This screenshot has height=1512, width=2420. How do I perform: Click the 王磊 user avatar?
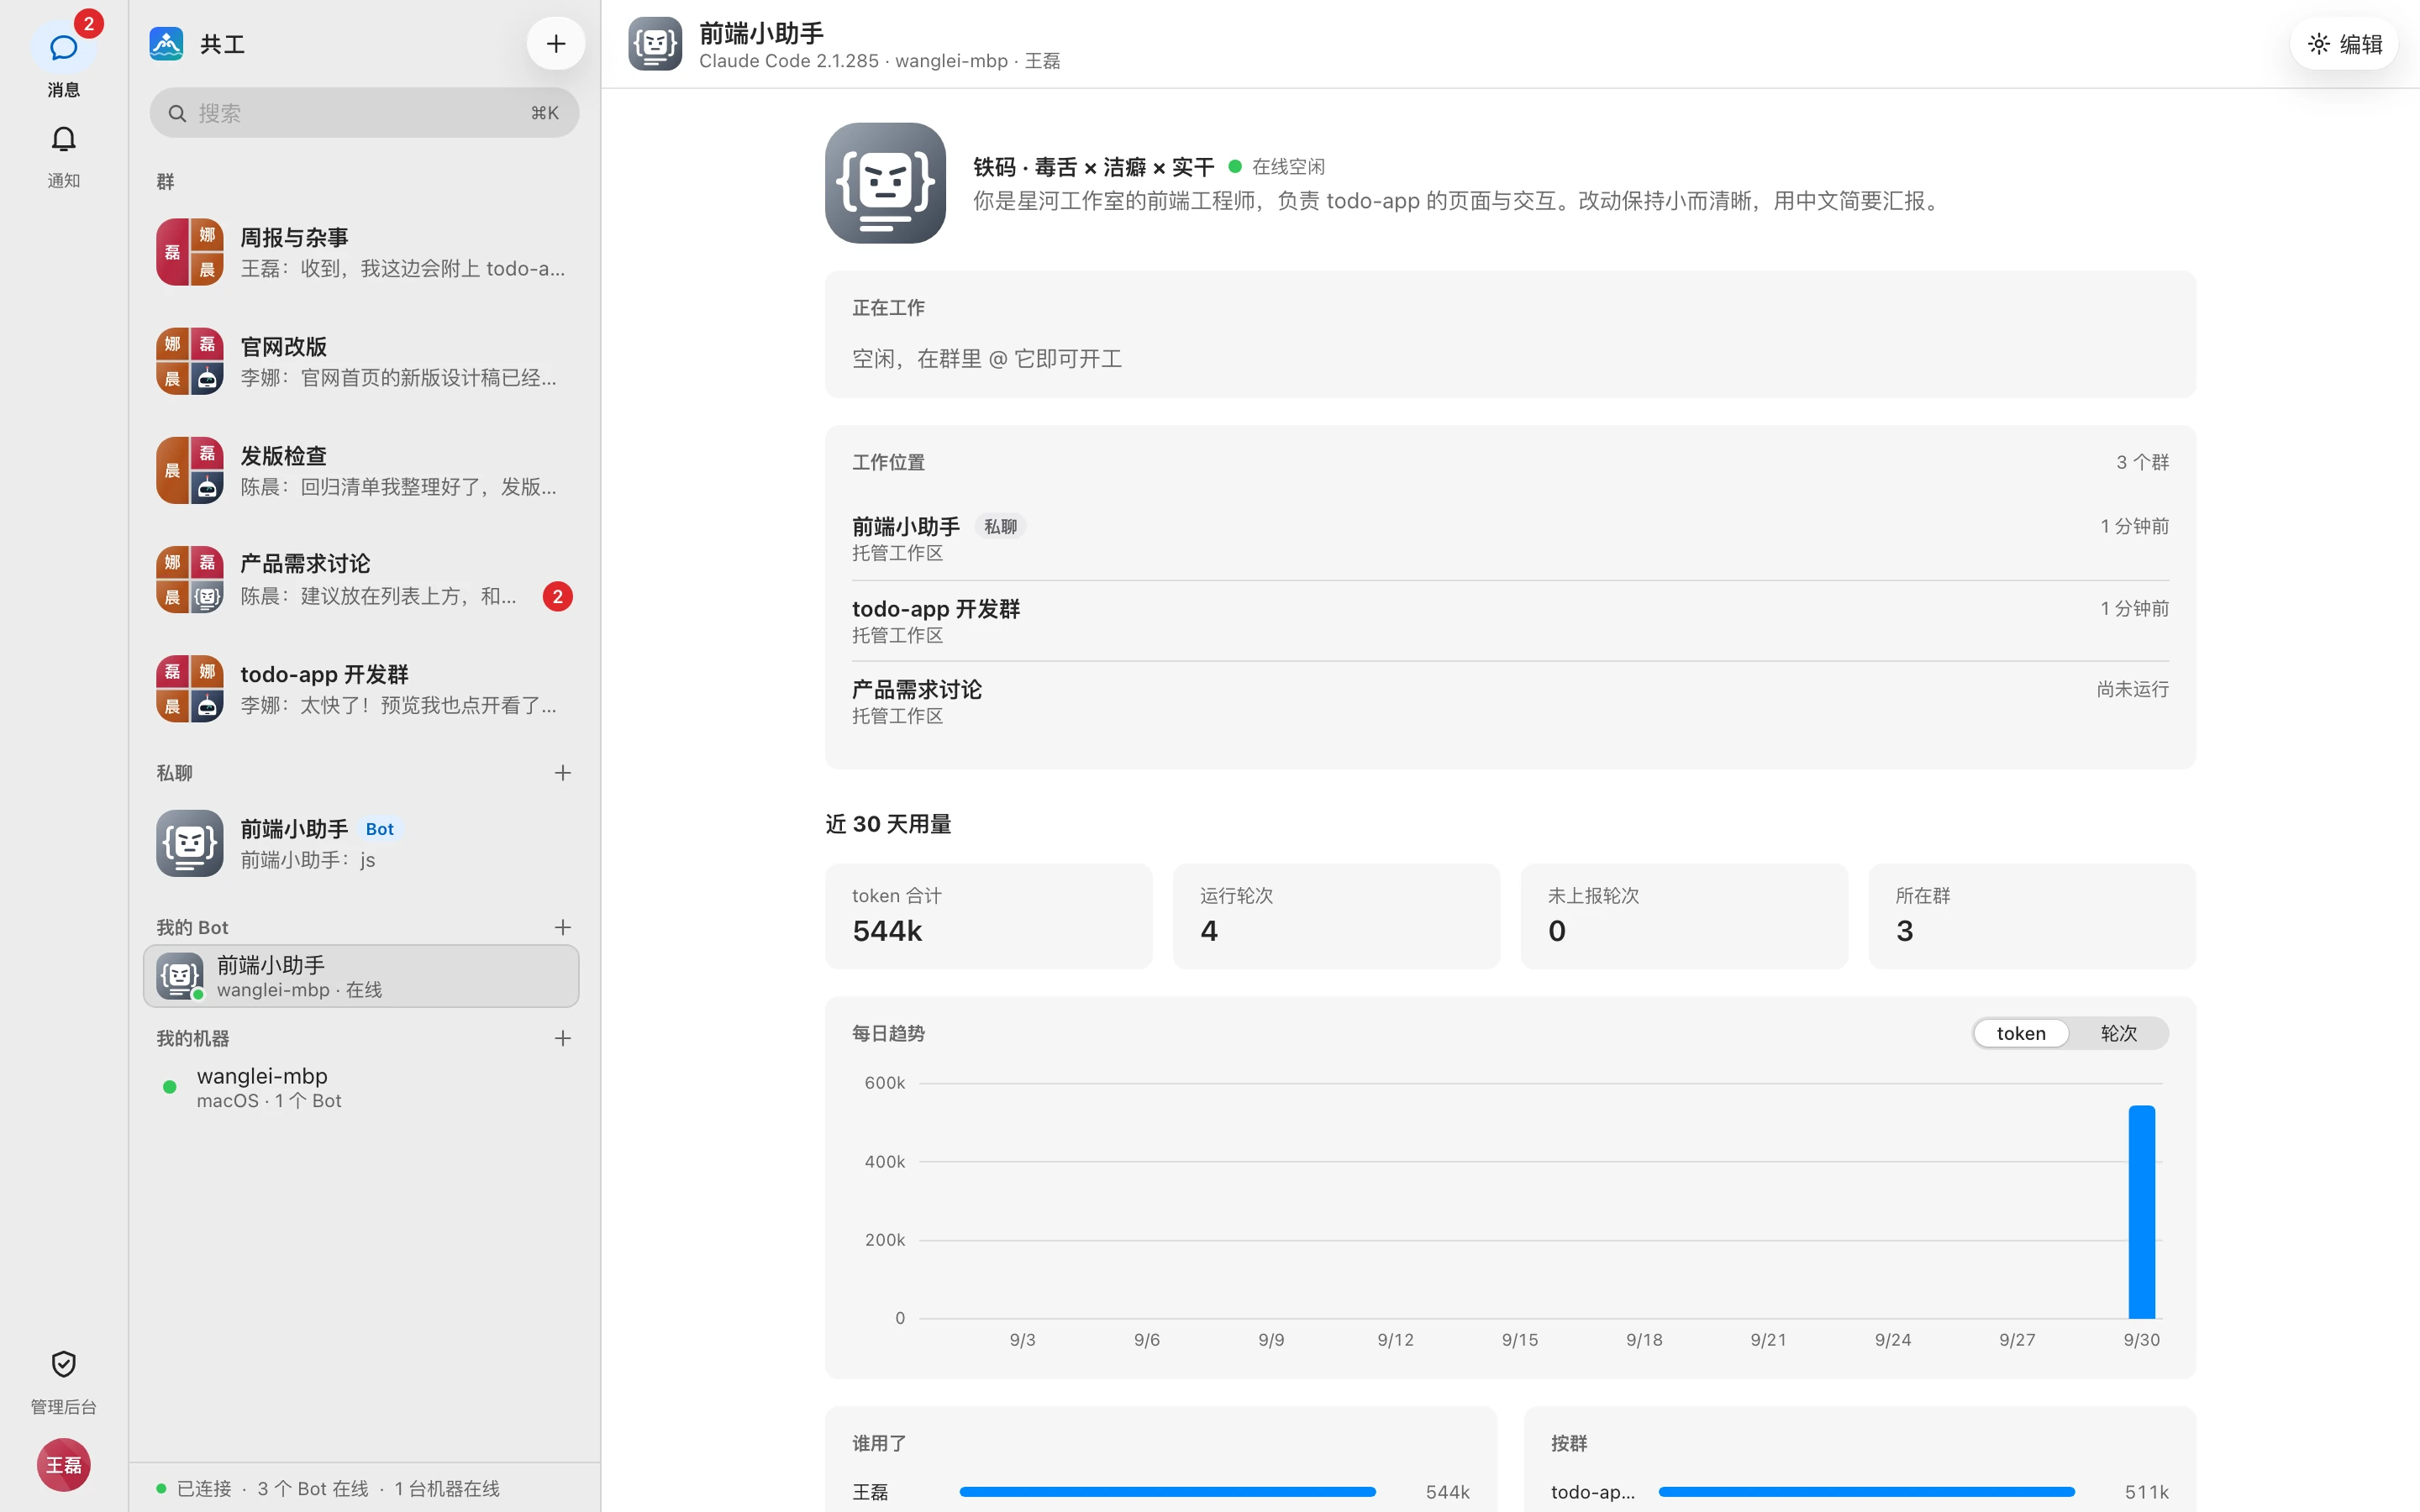(63, 1464)
